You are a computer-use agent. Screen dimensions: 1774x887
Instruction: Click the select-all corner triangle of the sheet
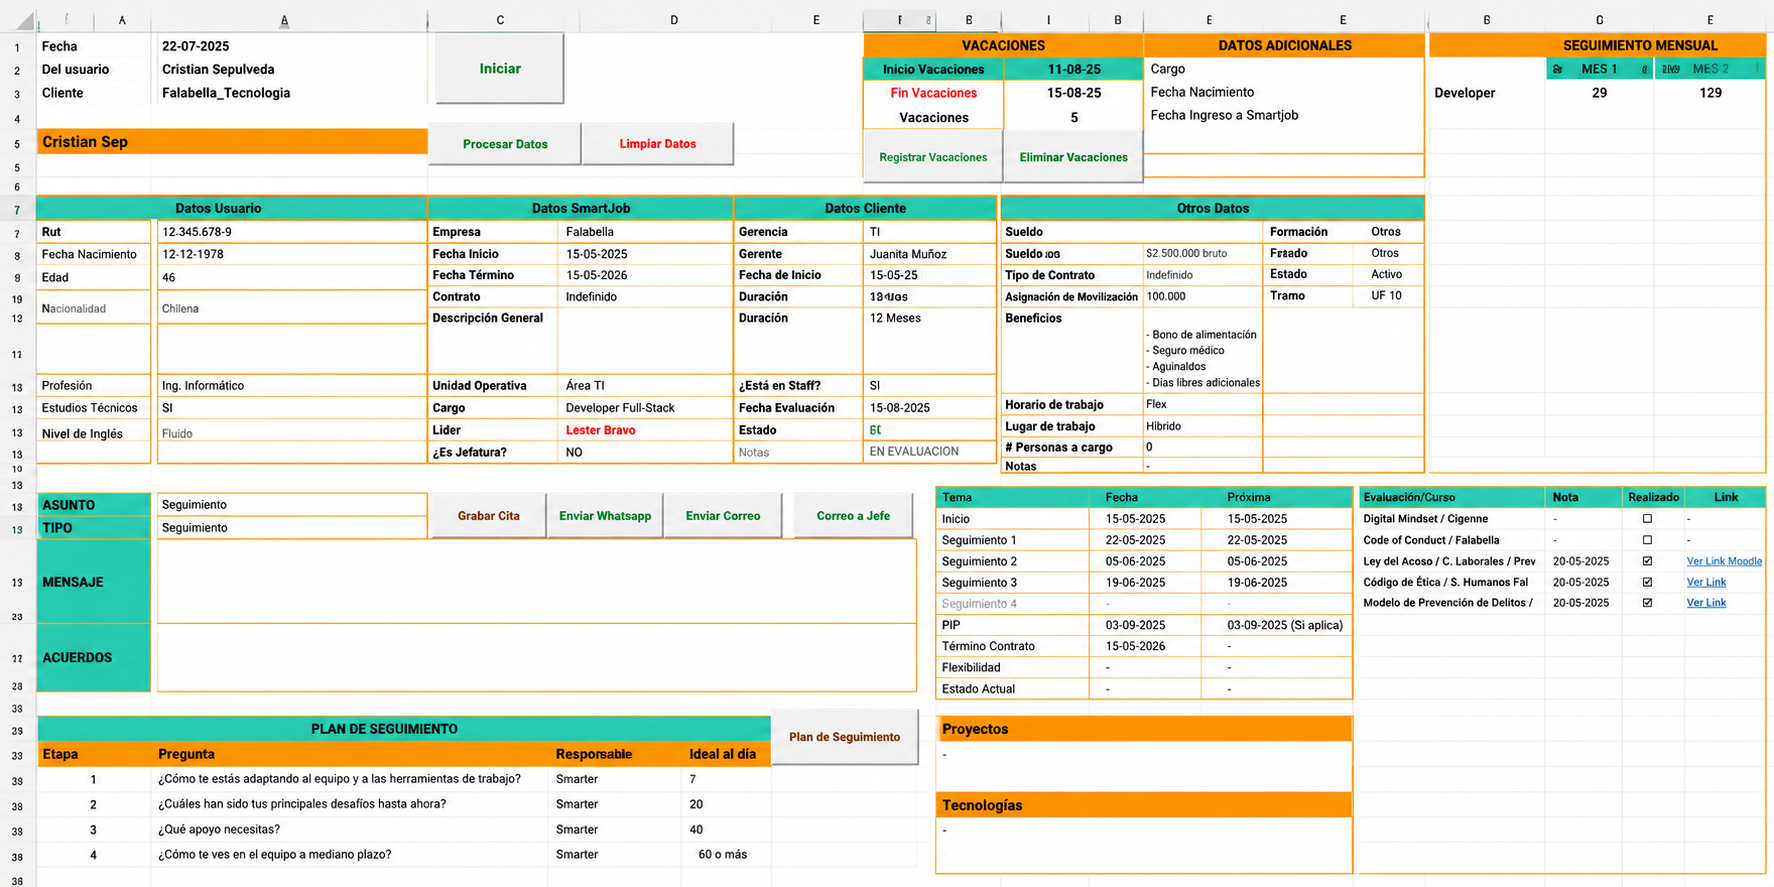click(24, 20)
